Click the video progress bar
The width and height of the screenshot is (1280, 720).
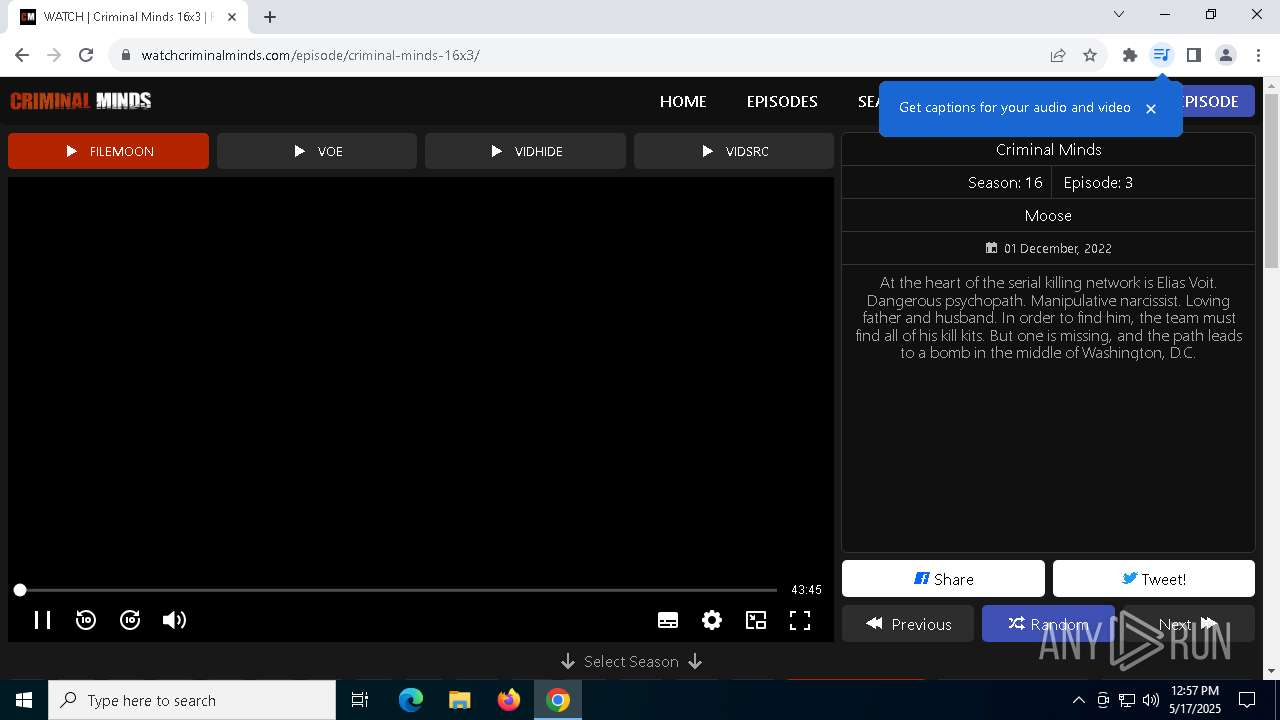(398, 590)
